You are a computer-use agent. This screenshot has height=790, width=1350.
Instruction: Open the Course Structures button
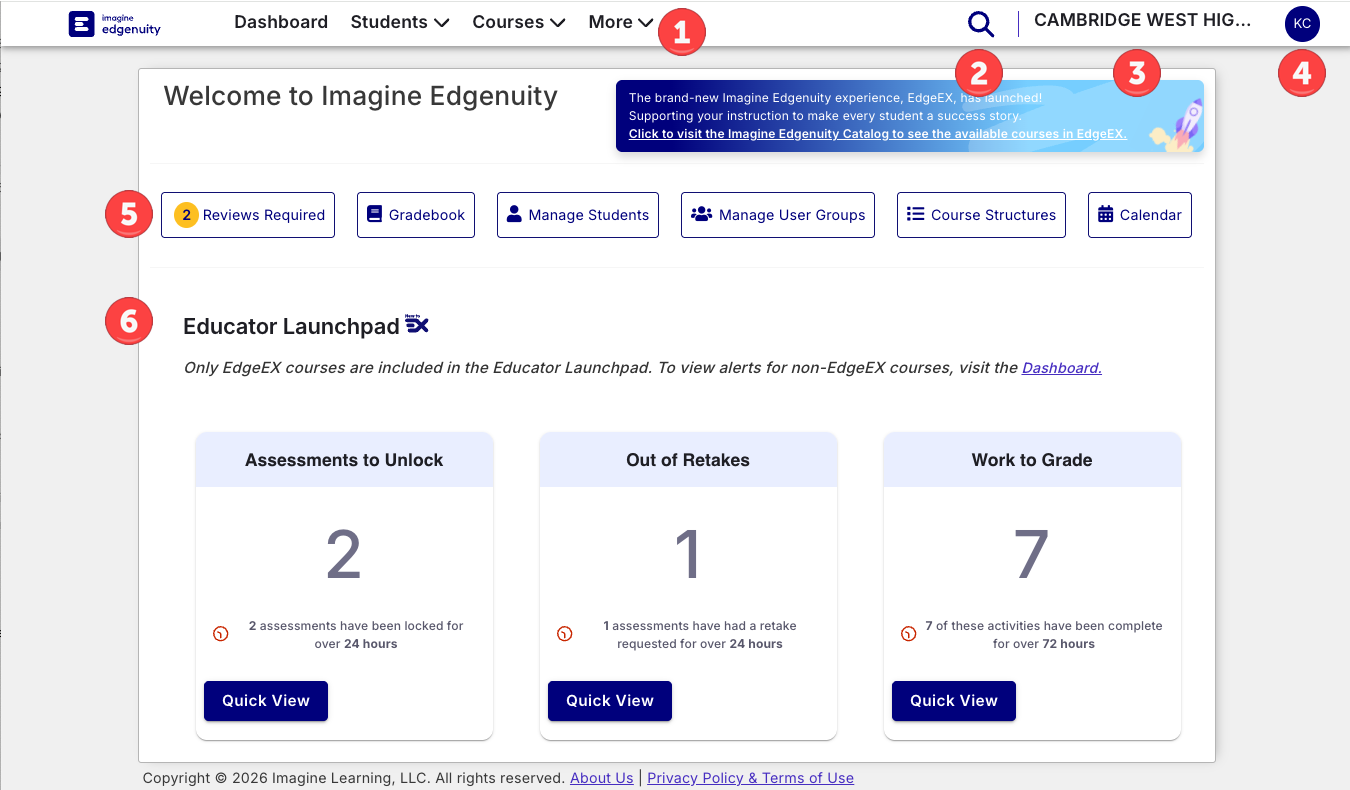(x=981, y=215)
